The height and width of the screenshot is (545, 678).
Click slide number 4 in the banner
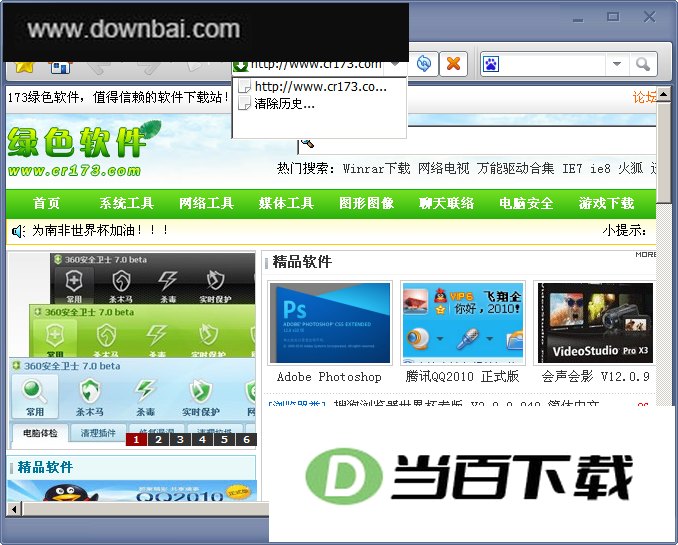coord(202,439)
